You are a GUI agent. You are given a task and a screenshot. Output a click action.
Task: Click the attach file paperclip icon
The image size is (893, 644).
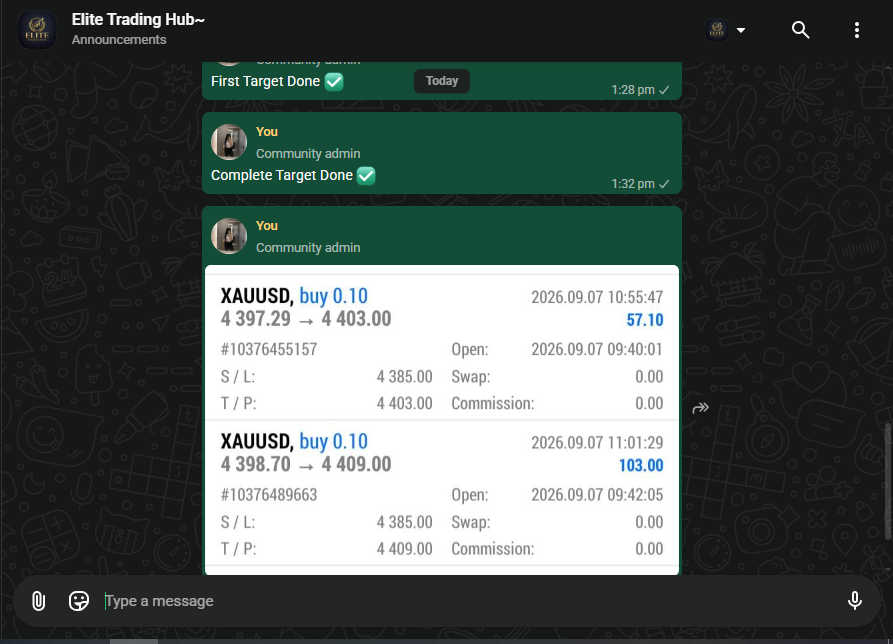[38, 601]
